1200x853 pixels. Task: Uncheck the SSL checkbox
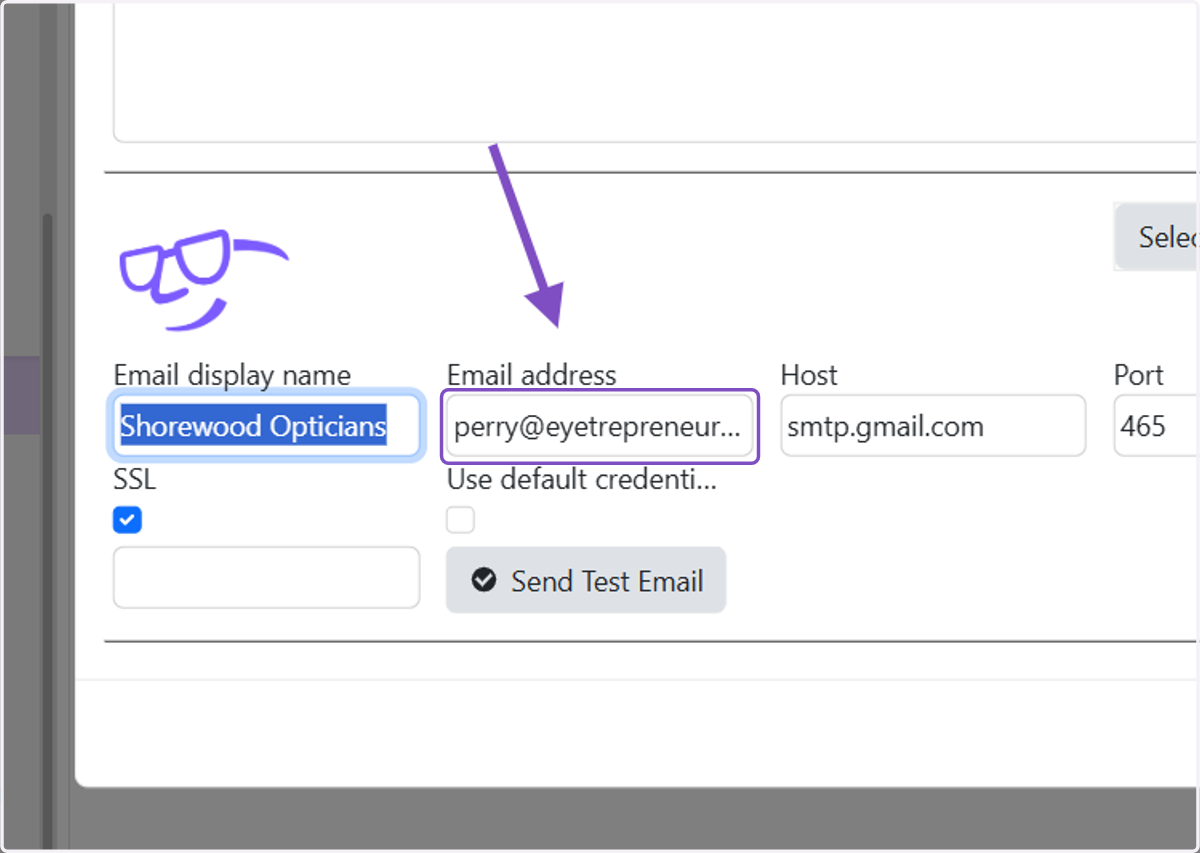click(x=128, y=520)
